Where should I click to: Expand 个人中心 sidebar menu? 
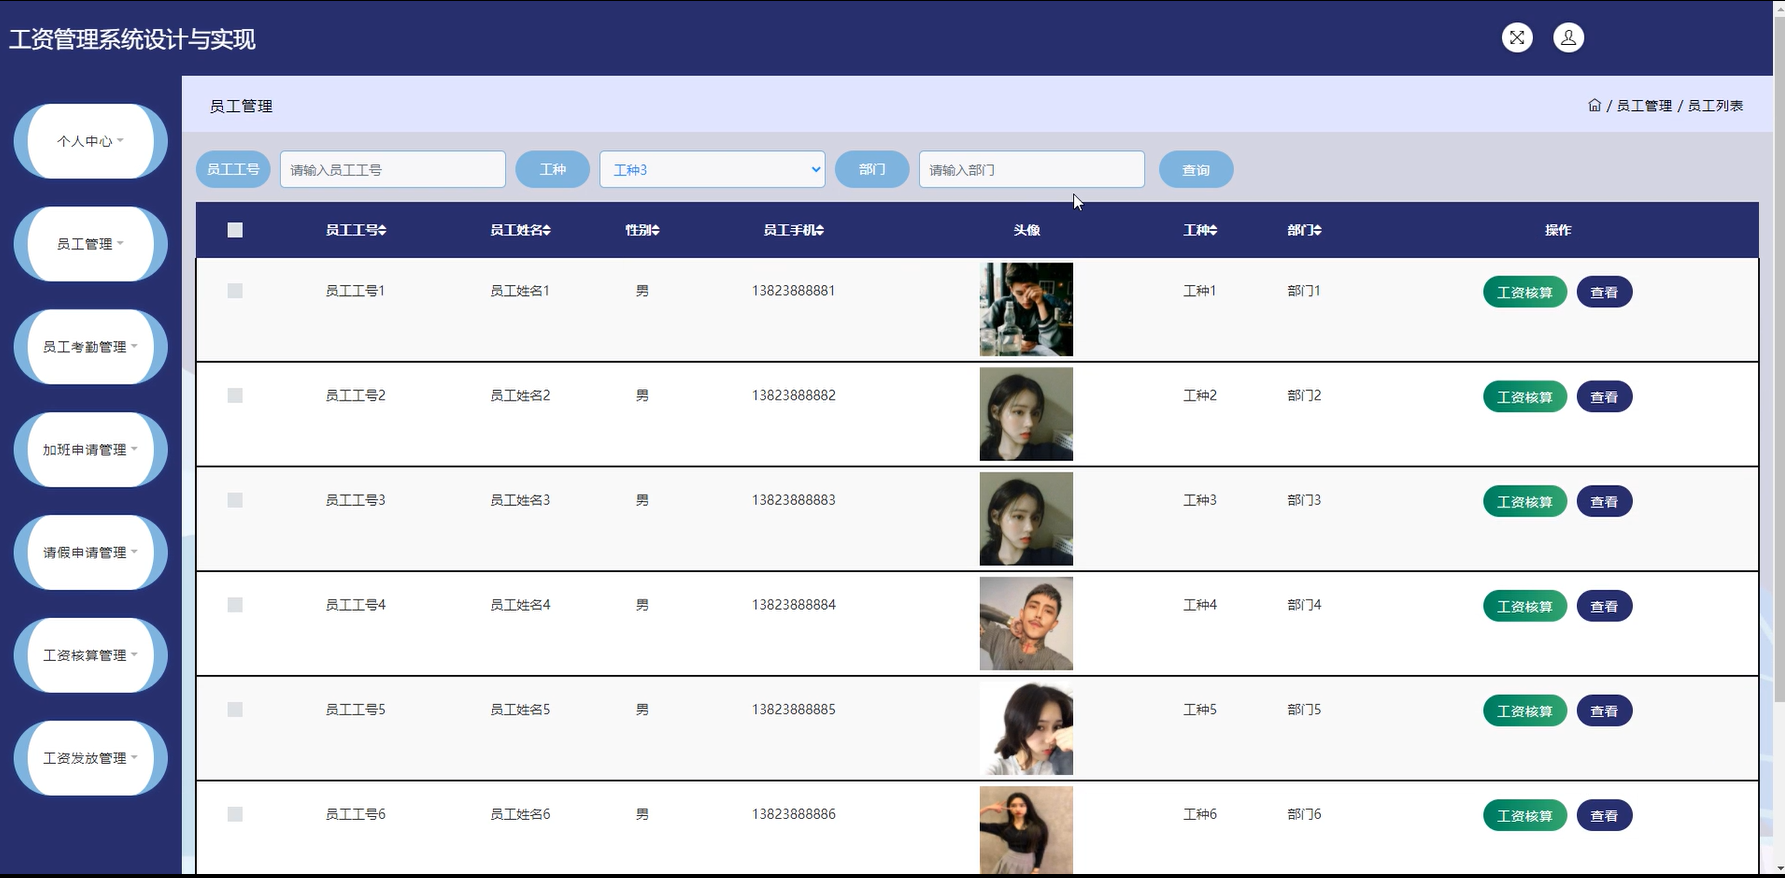(90, 141)
